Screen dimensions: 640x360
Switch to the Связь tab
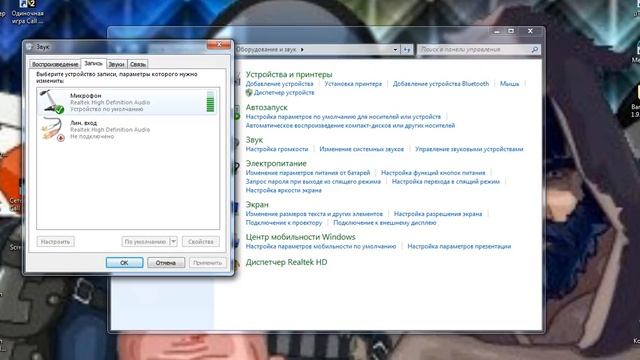coord(138,64)
